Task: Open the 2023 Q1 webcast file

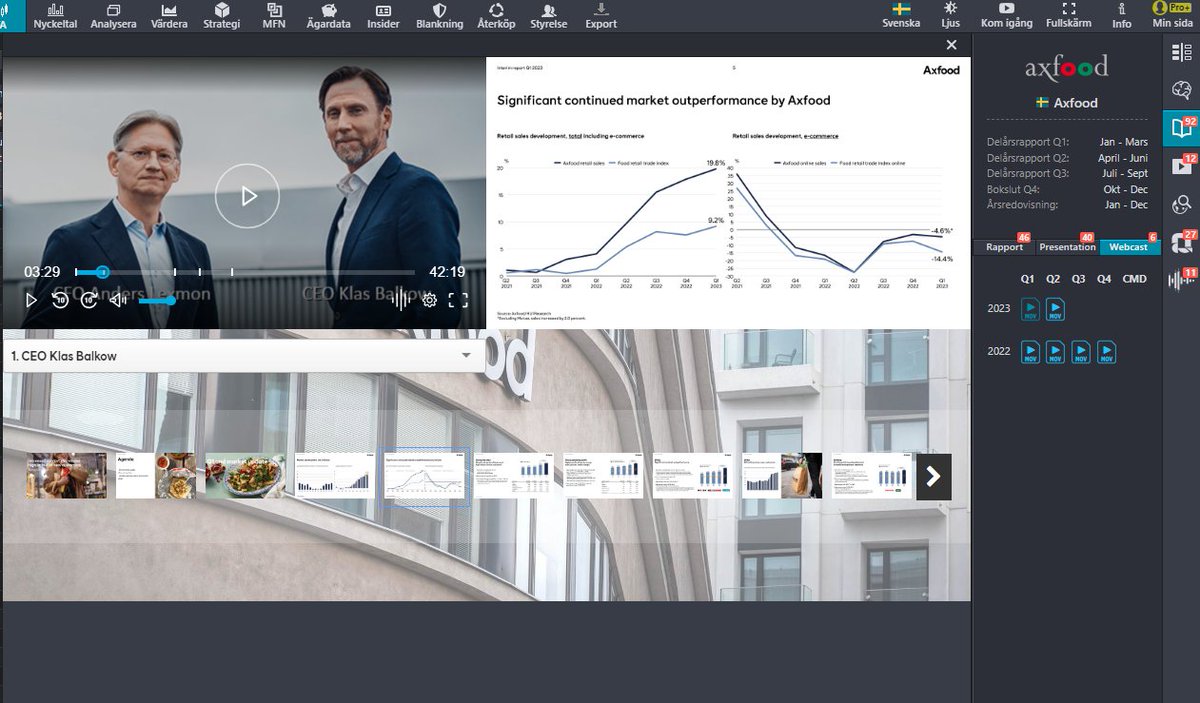Action: click(x=1031, y=311)
